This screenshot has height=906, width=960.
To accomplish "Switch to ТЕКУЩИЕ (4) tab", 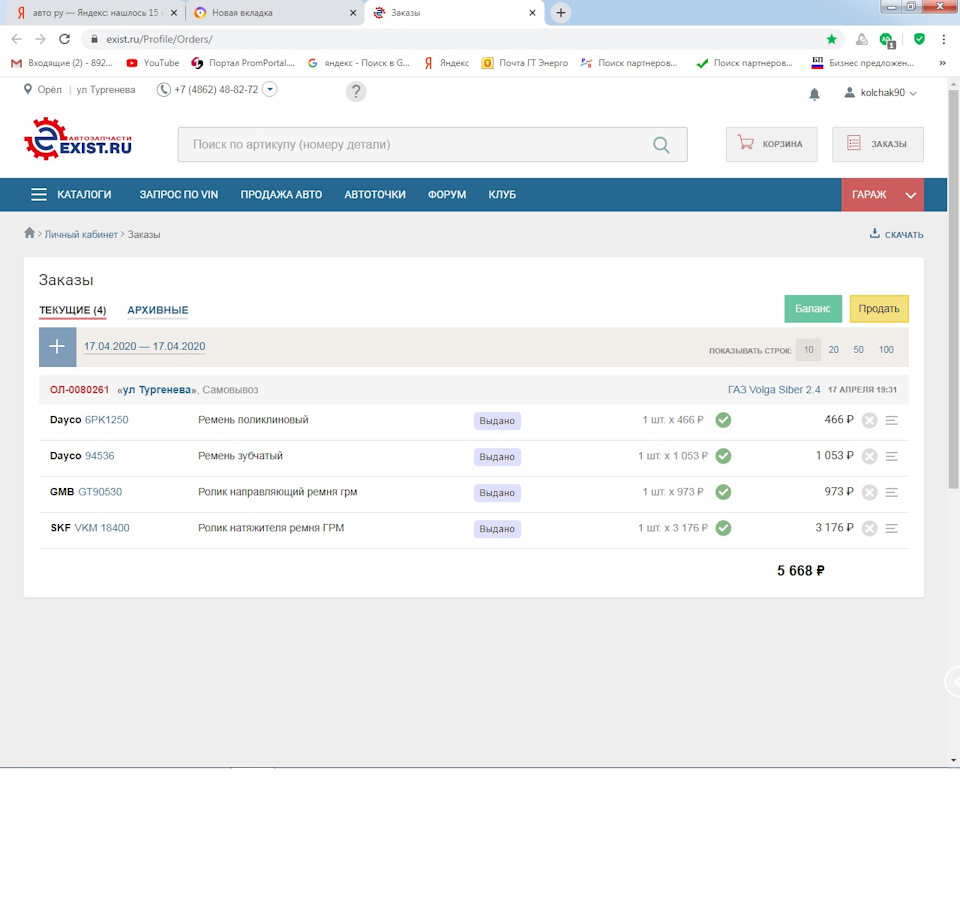I will pos(73,310).
